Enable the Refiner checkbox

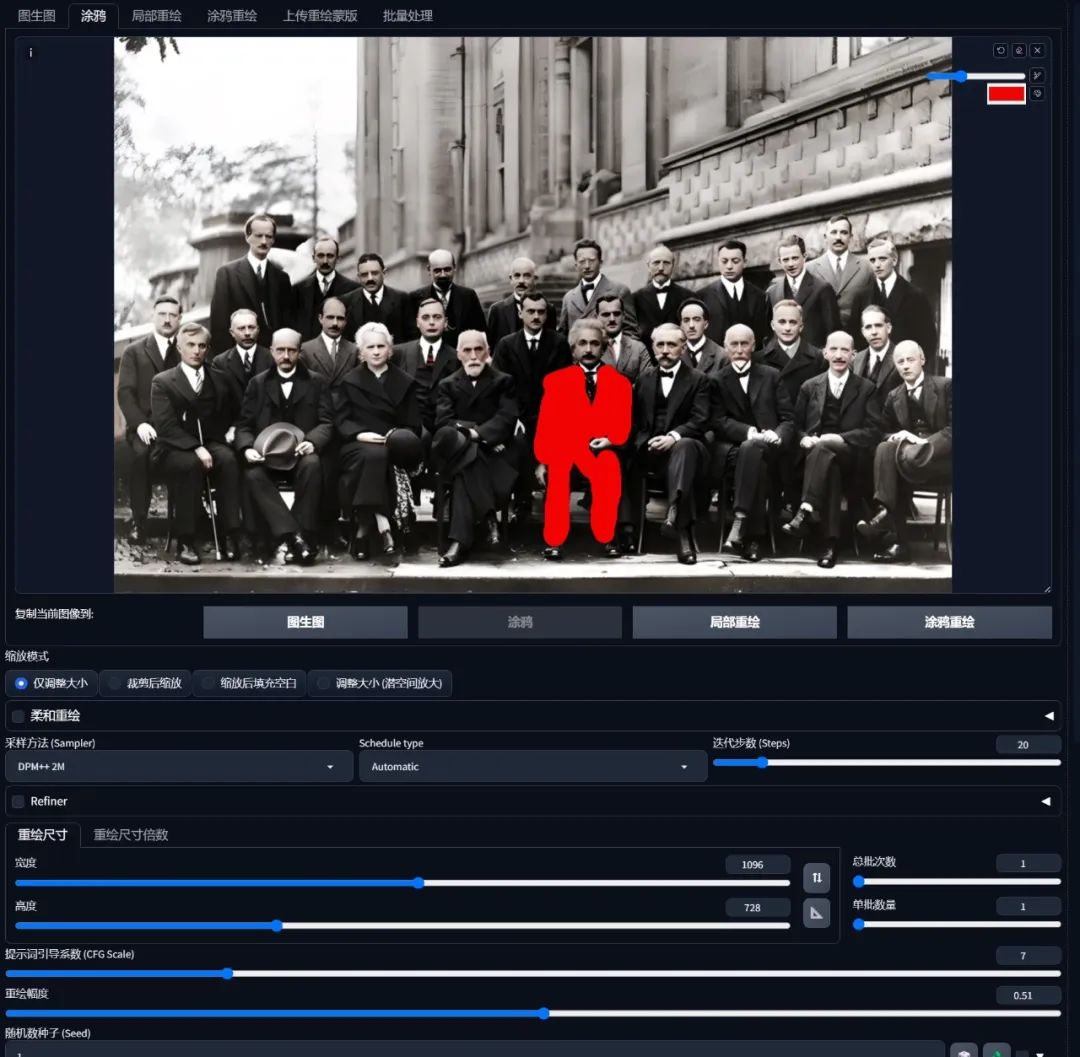pyautogui.click(x=19, y=802)
